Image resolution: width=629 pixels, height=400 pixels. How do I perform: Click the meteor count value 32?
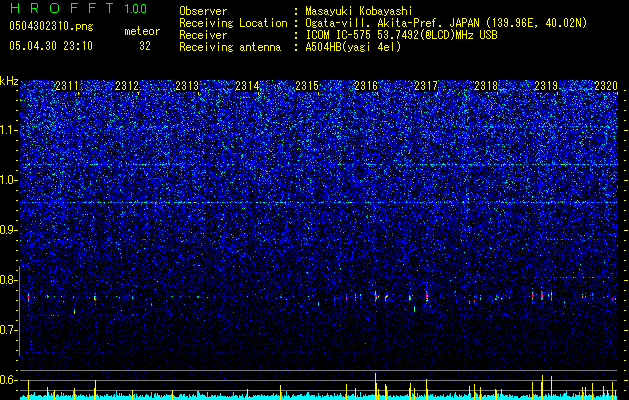click(x=145, y=46)
